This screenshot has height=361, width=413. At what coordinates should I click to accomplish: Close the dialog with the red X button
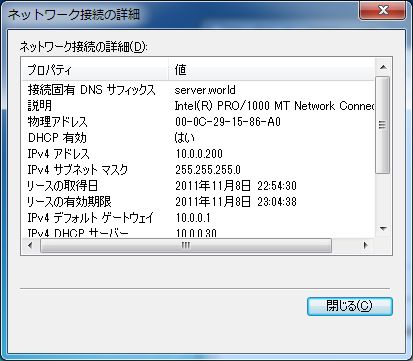[x=383, y=10]
